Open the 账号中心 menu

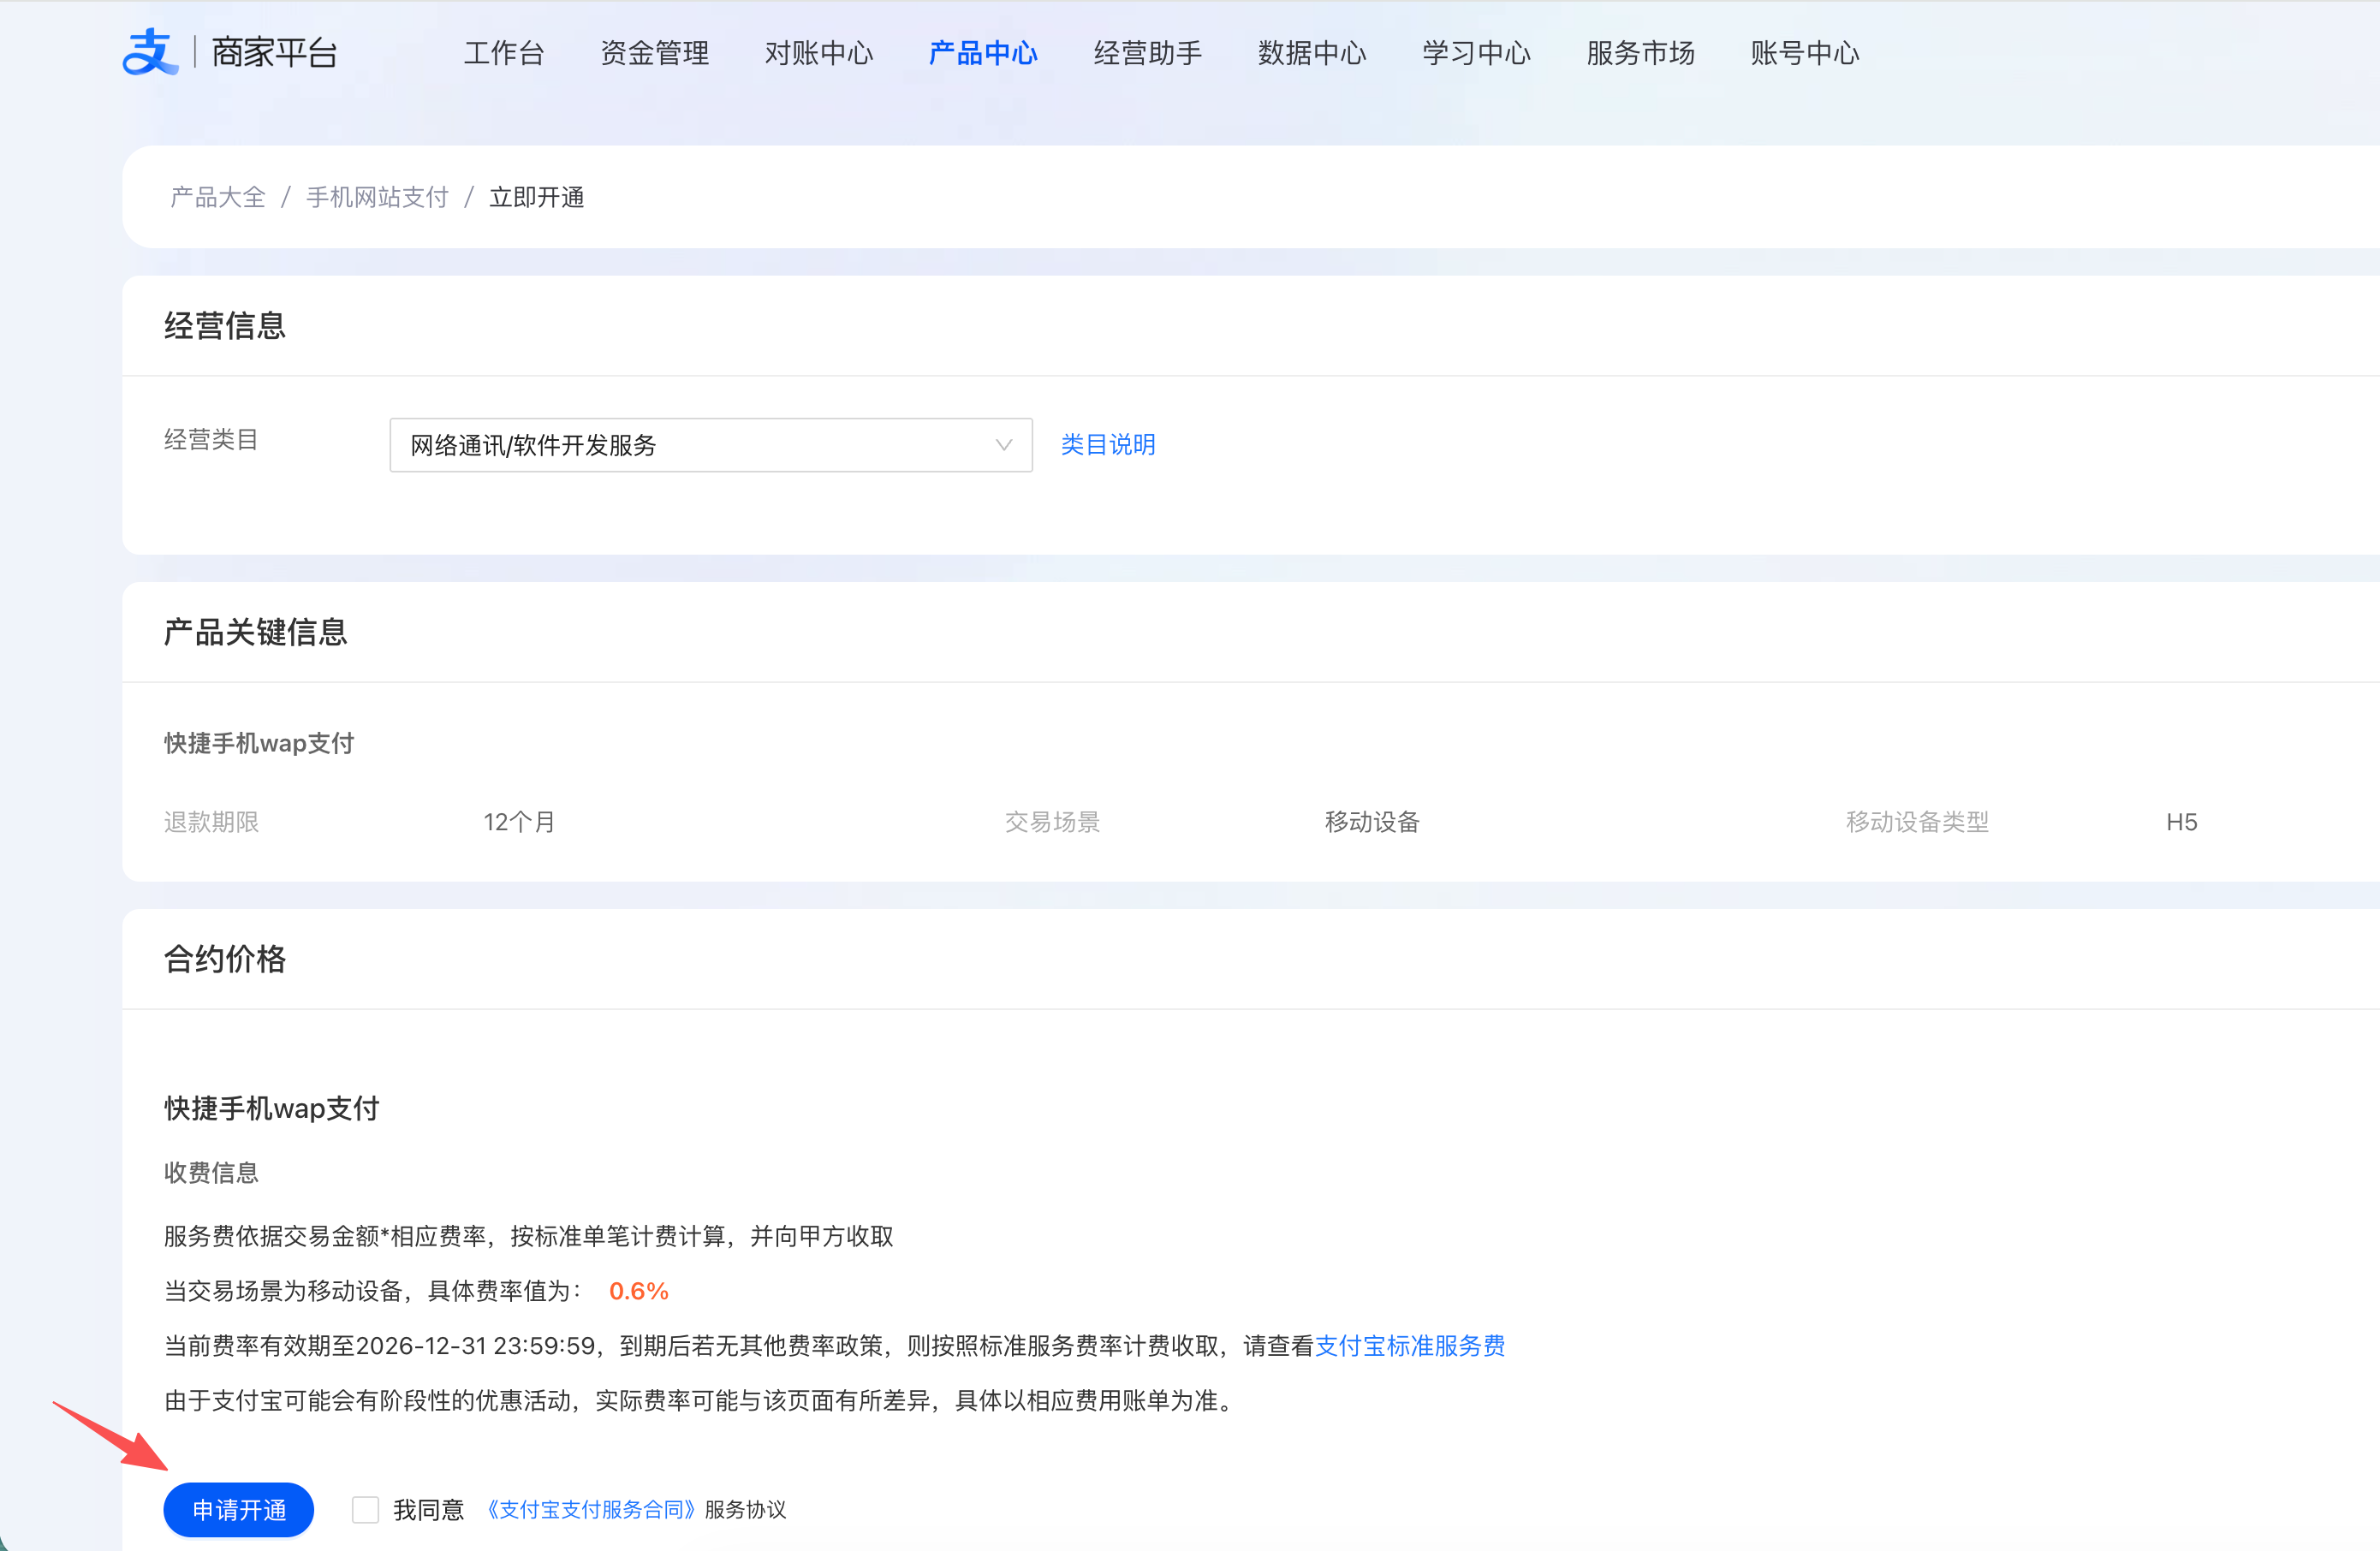click(1804, 53)
